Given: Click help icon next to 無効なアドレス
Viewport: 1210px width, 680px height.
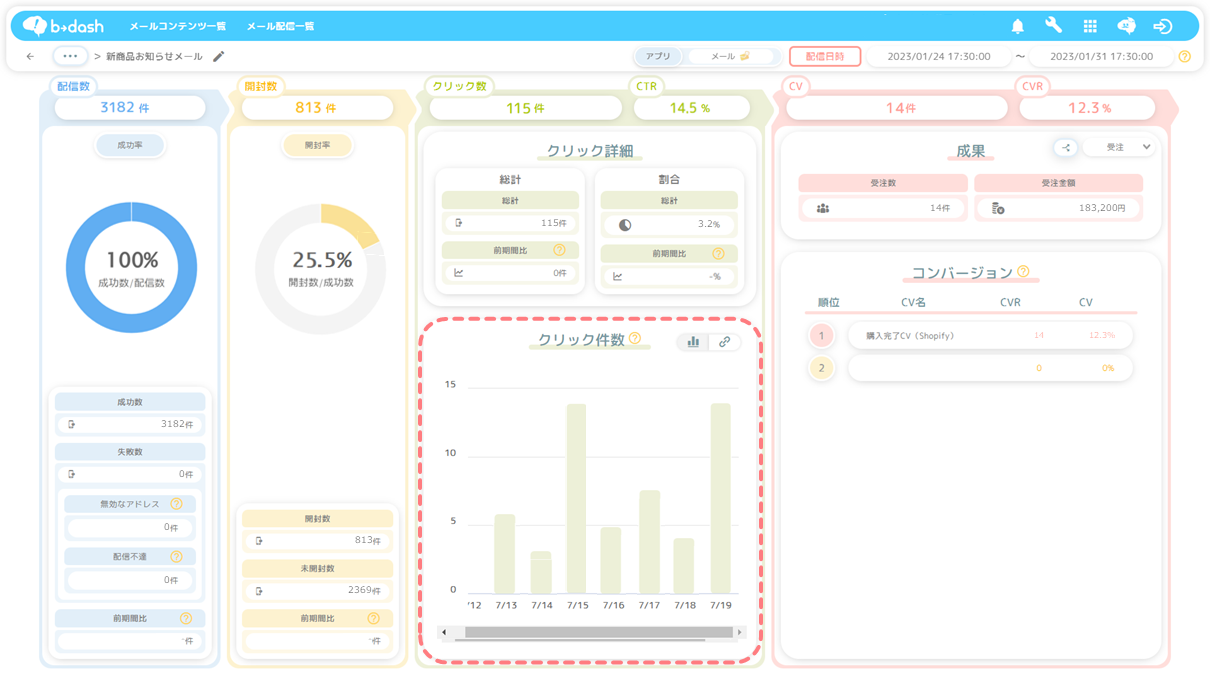Looking at the screenshot, I should pyautogui.click(x=176, y=504).
